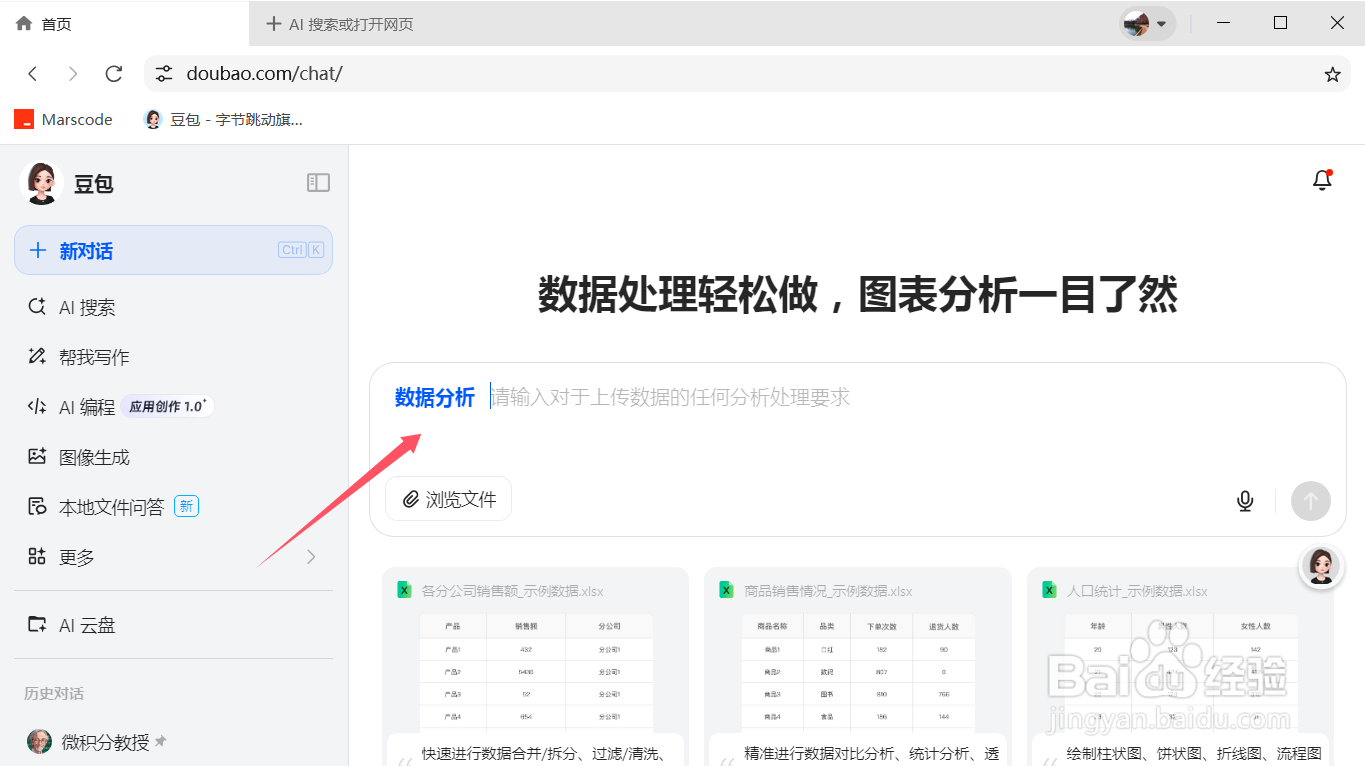Screen dimensions: 1365x766
Task: Click the paperclip icon in 浏览文件
Action: (410, 500)
